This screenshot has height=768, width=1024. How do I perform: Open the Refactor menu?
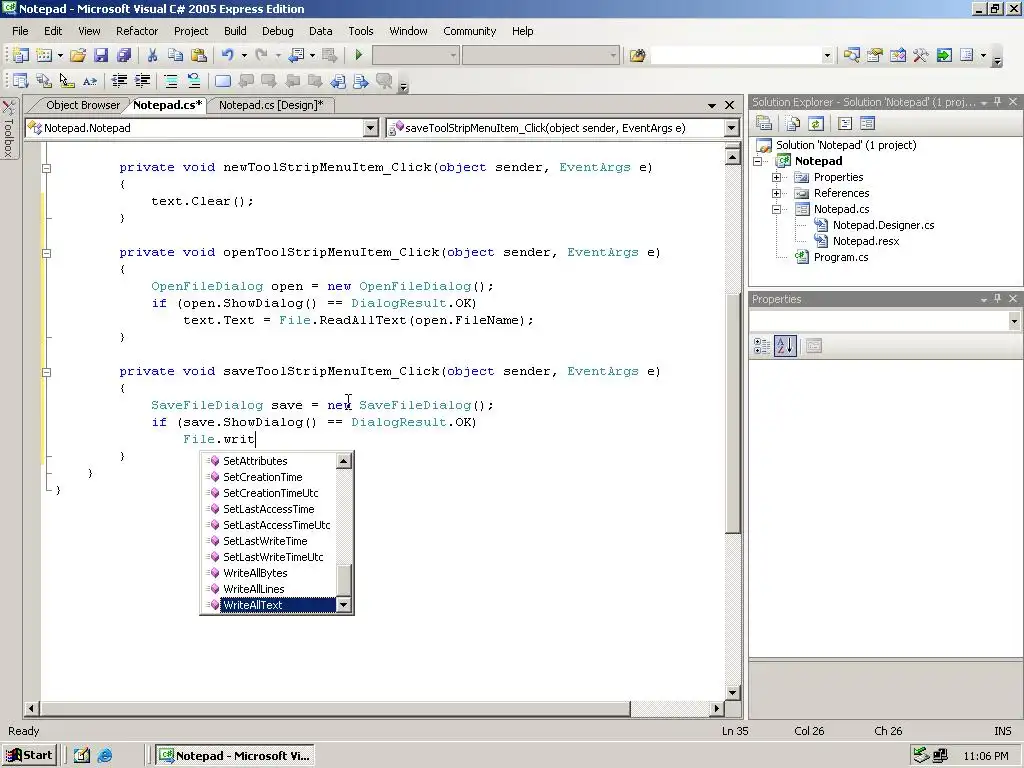(x=136, y=31)
